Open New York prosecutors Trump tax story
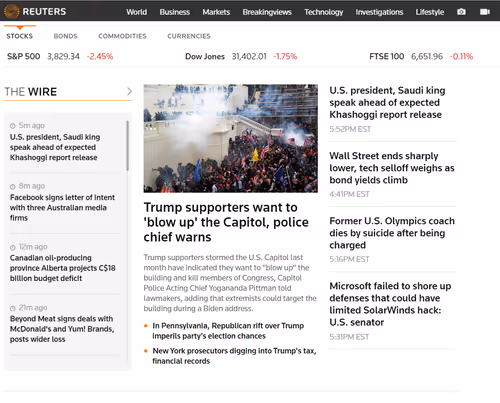 pyautogui.click(x=234, y=356)
